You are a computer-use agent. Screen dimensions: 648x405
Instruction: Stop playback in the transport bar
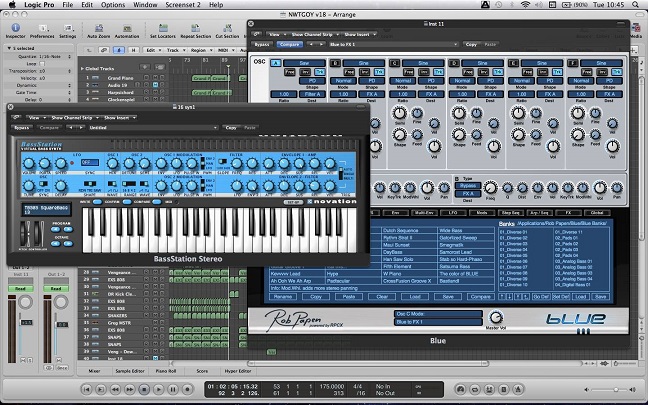(144, 389)
